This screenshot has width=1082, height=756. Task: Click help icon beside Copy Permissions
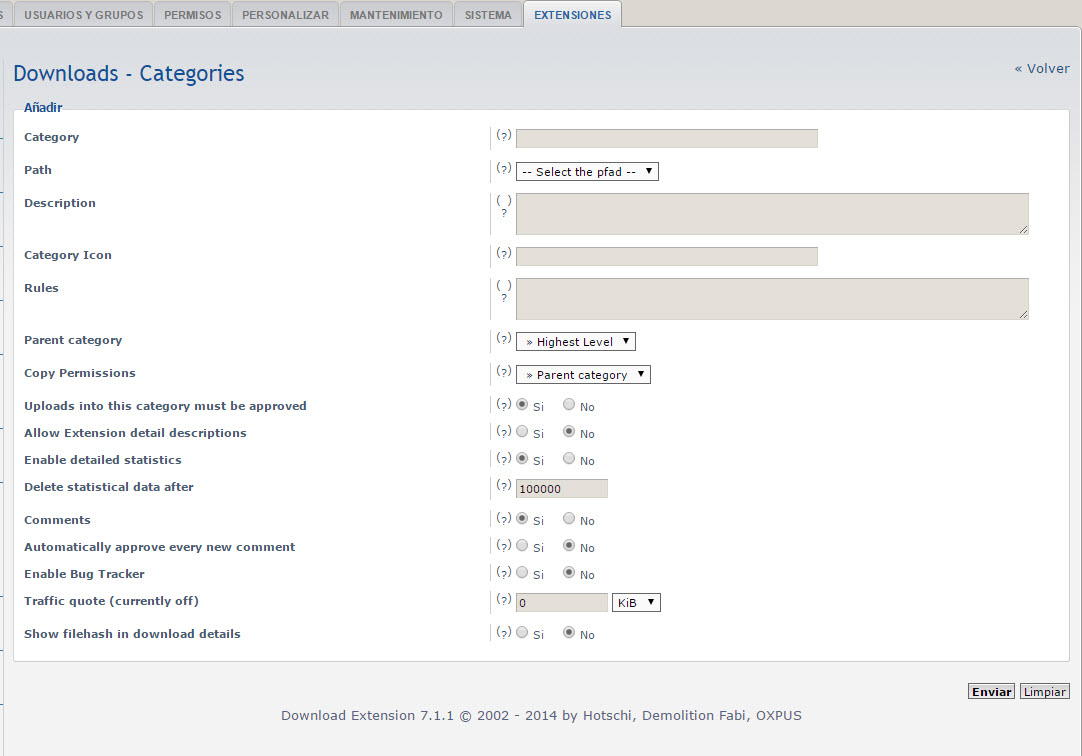[x=504, y=372]
